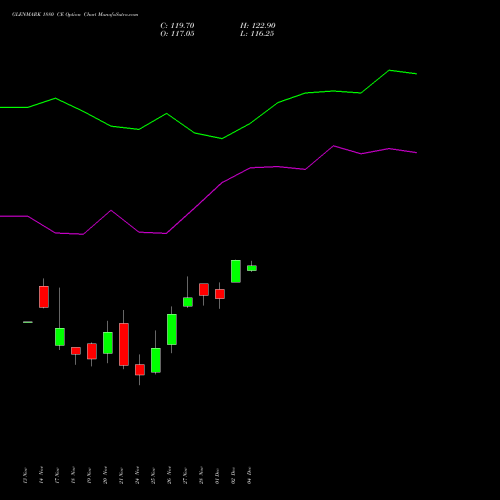Click the 02 Dec date label
This screenshot has height=500, width=500.
coord(233,475)
